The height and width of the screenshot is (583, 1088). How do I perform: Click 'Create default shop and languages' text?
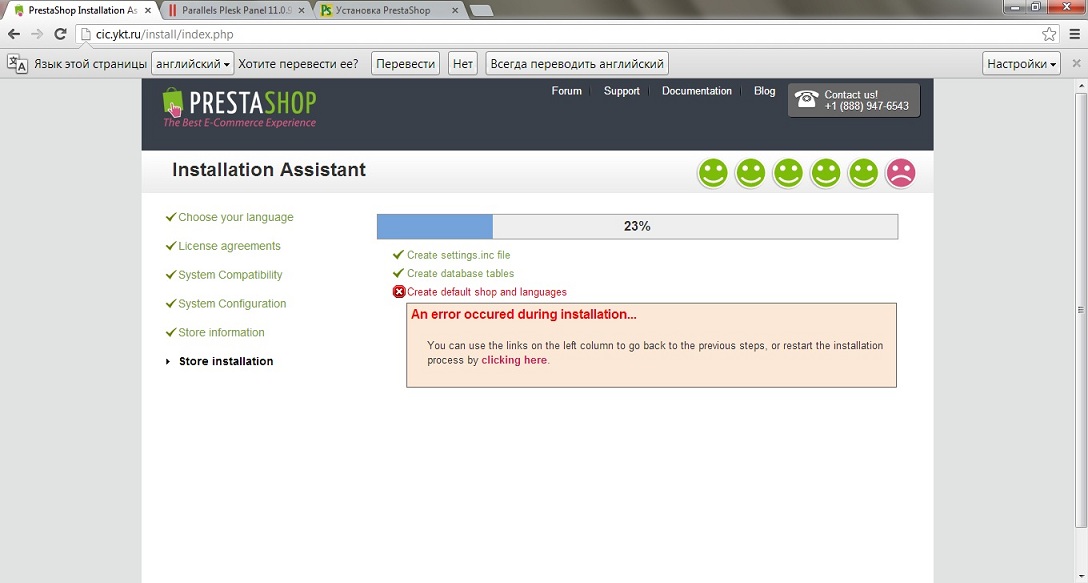tap(486, 292)
